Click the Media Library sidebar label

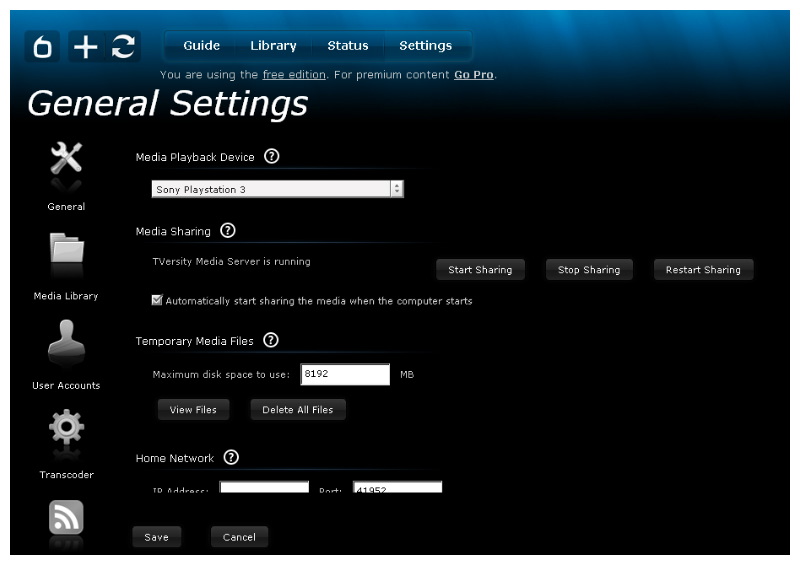click(66, 296)
